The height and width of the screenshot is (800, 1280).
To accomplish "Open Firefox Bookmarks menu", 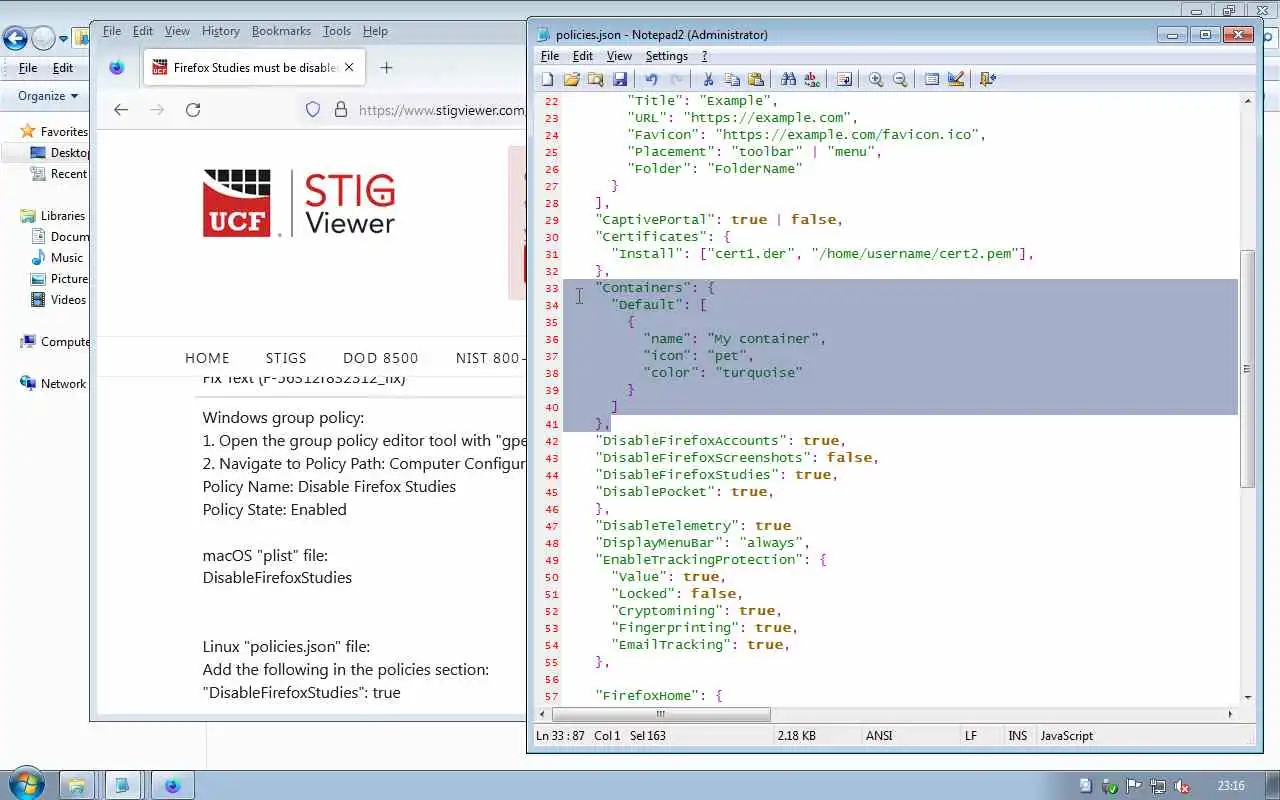I will [x=281, y=31].
